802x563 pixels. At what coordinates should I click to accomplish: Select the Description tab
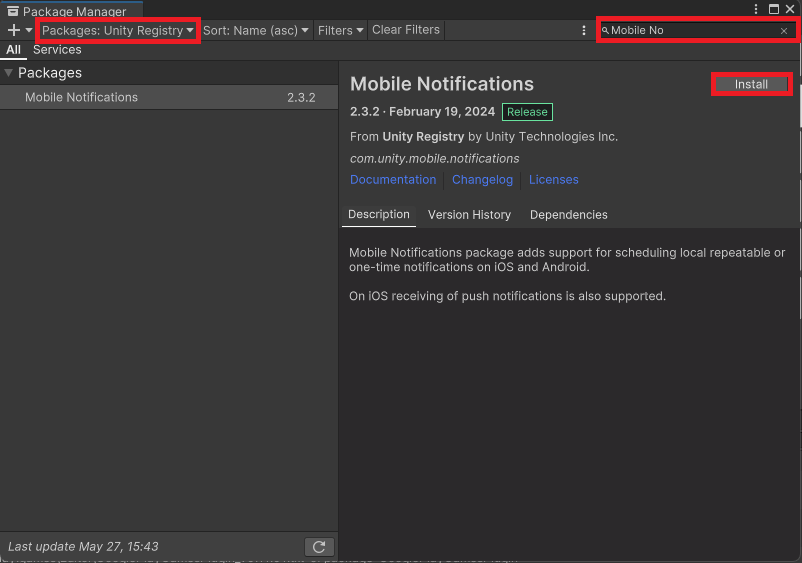[x=378, y=215]
